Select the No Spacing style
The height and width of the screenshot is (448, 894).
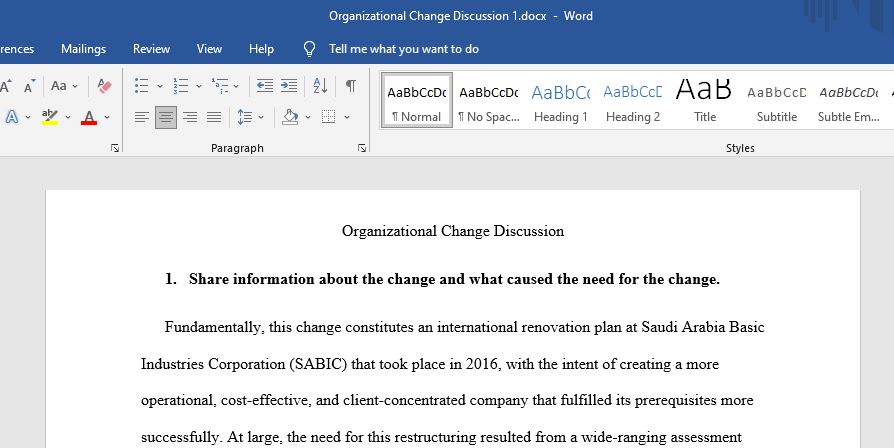(x=489, y=100)
